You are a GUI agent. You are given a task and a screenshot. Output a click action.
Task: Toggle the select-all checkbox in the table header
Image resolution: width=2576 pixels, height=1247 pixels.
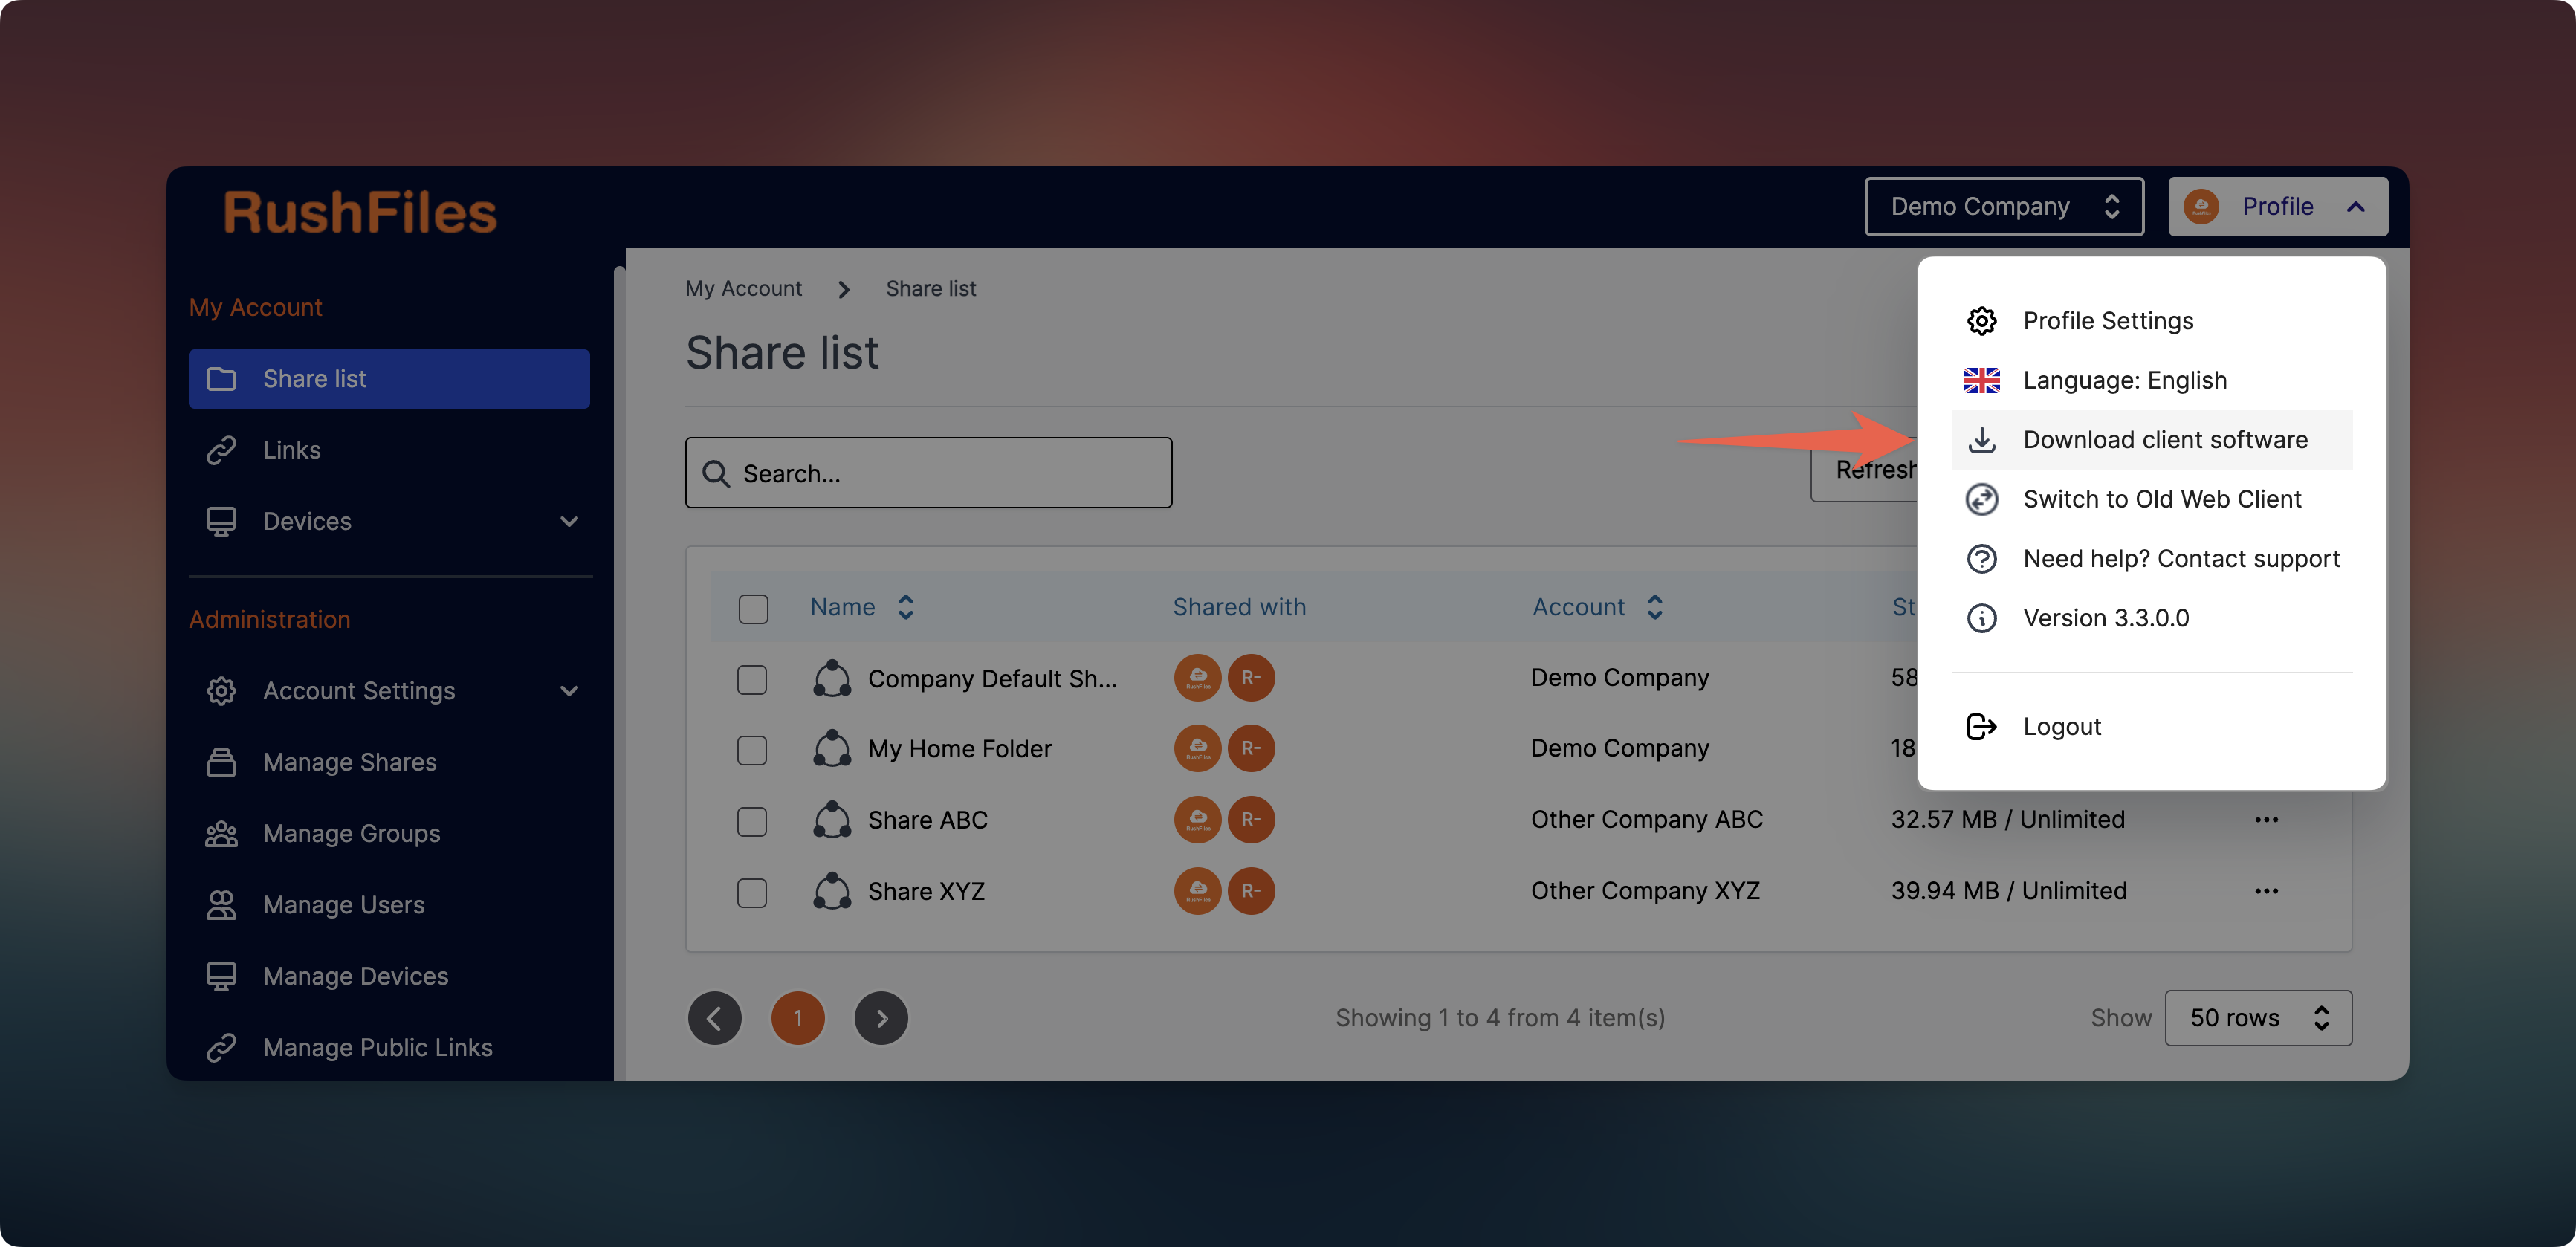point(753,608)
